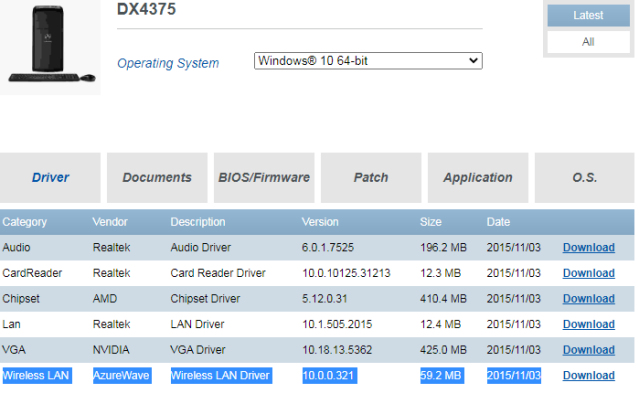Click the Chipset category cell

(x=21, y=299)
